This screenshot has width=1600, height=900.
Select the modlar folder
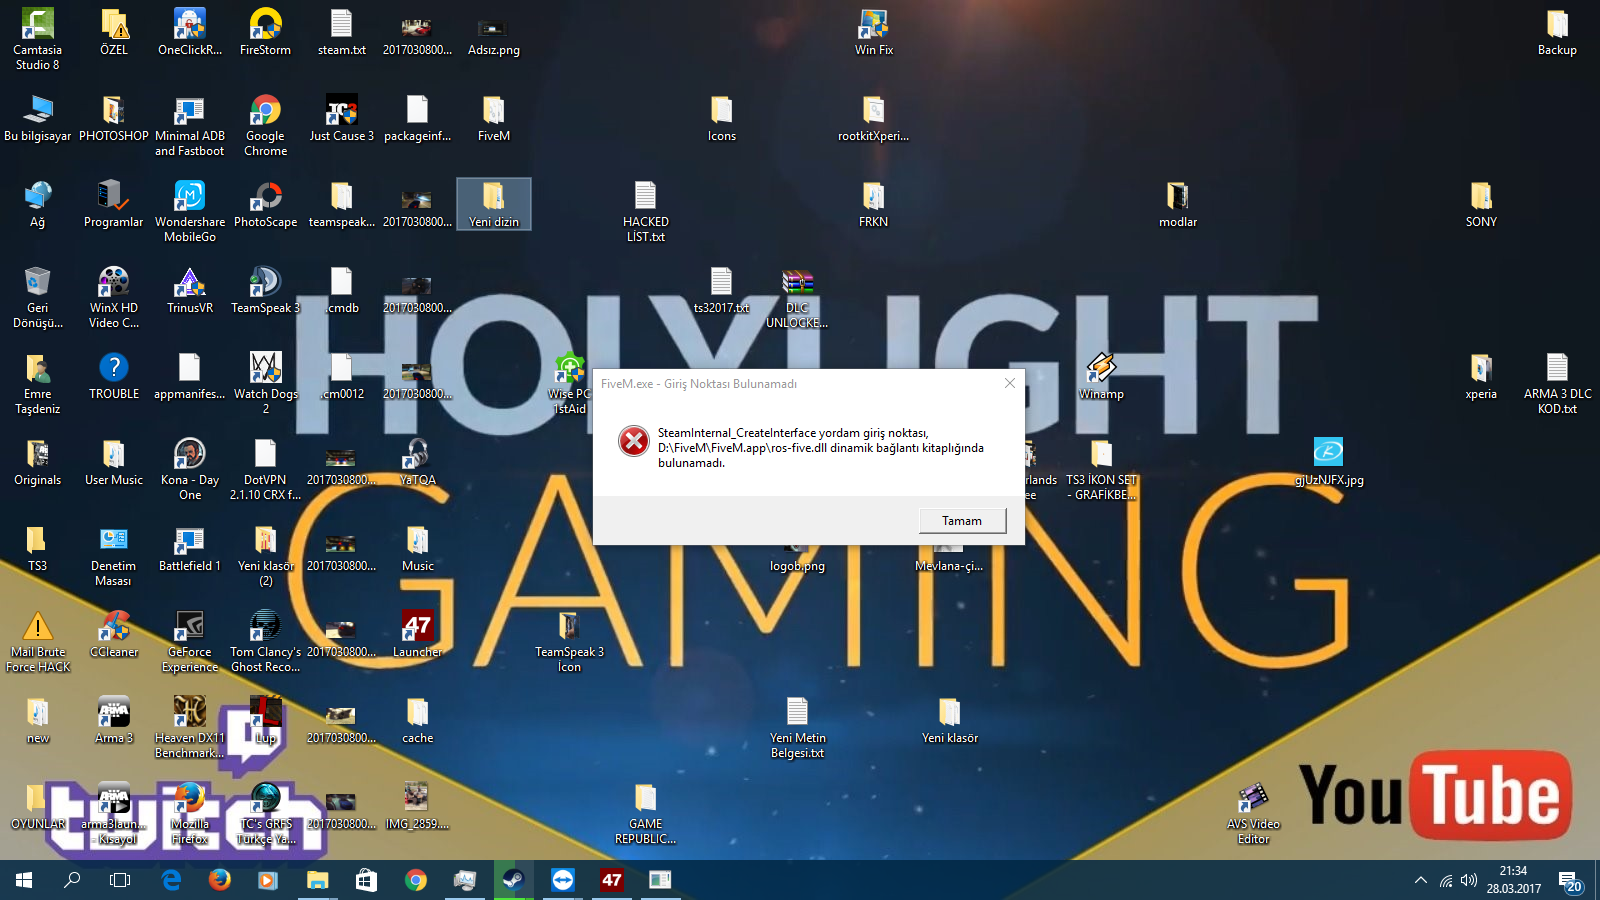(x=1178, y=205)
